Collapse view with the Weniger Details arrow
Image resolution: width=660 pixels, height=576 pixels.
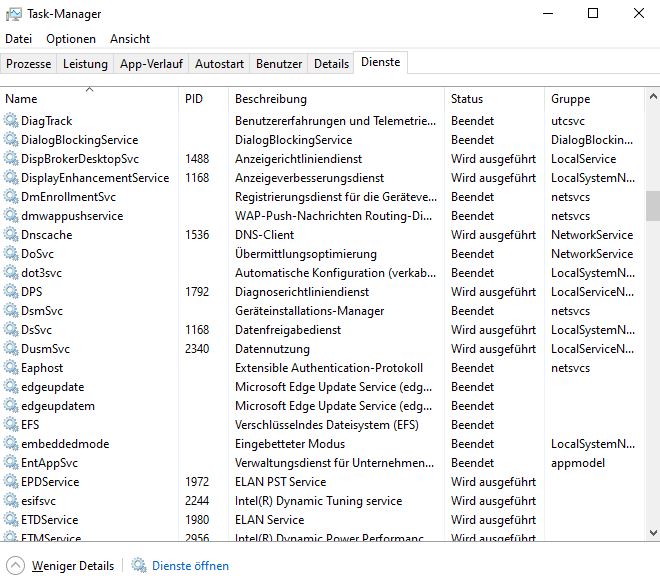coord(16,565)
